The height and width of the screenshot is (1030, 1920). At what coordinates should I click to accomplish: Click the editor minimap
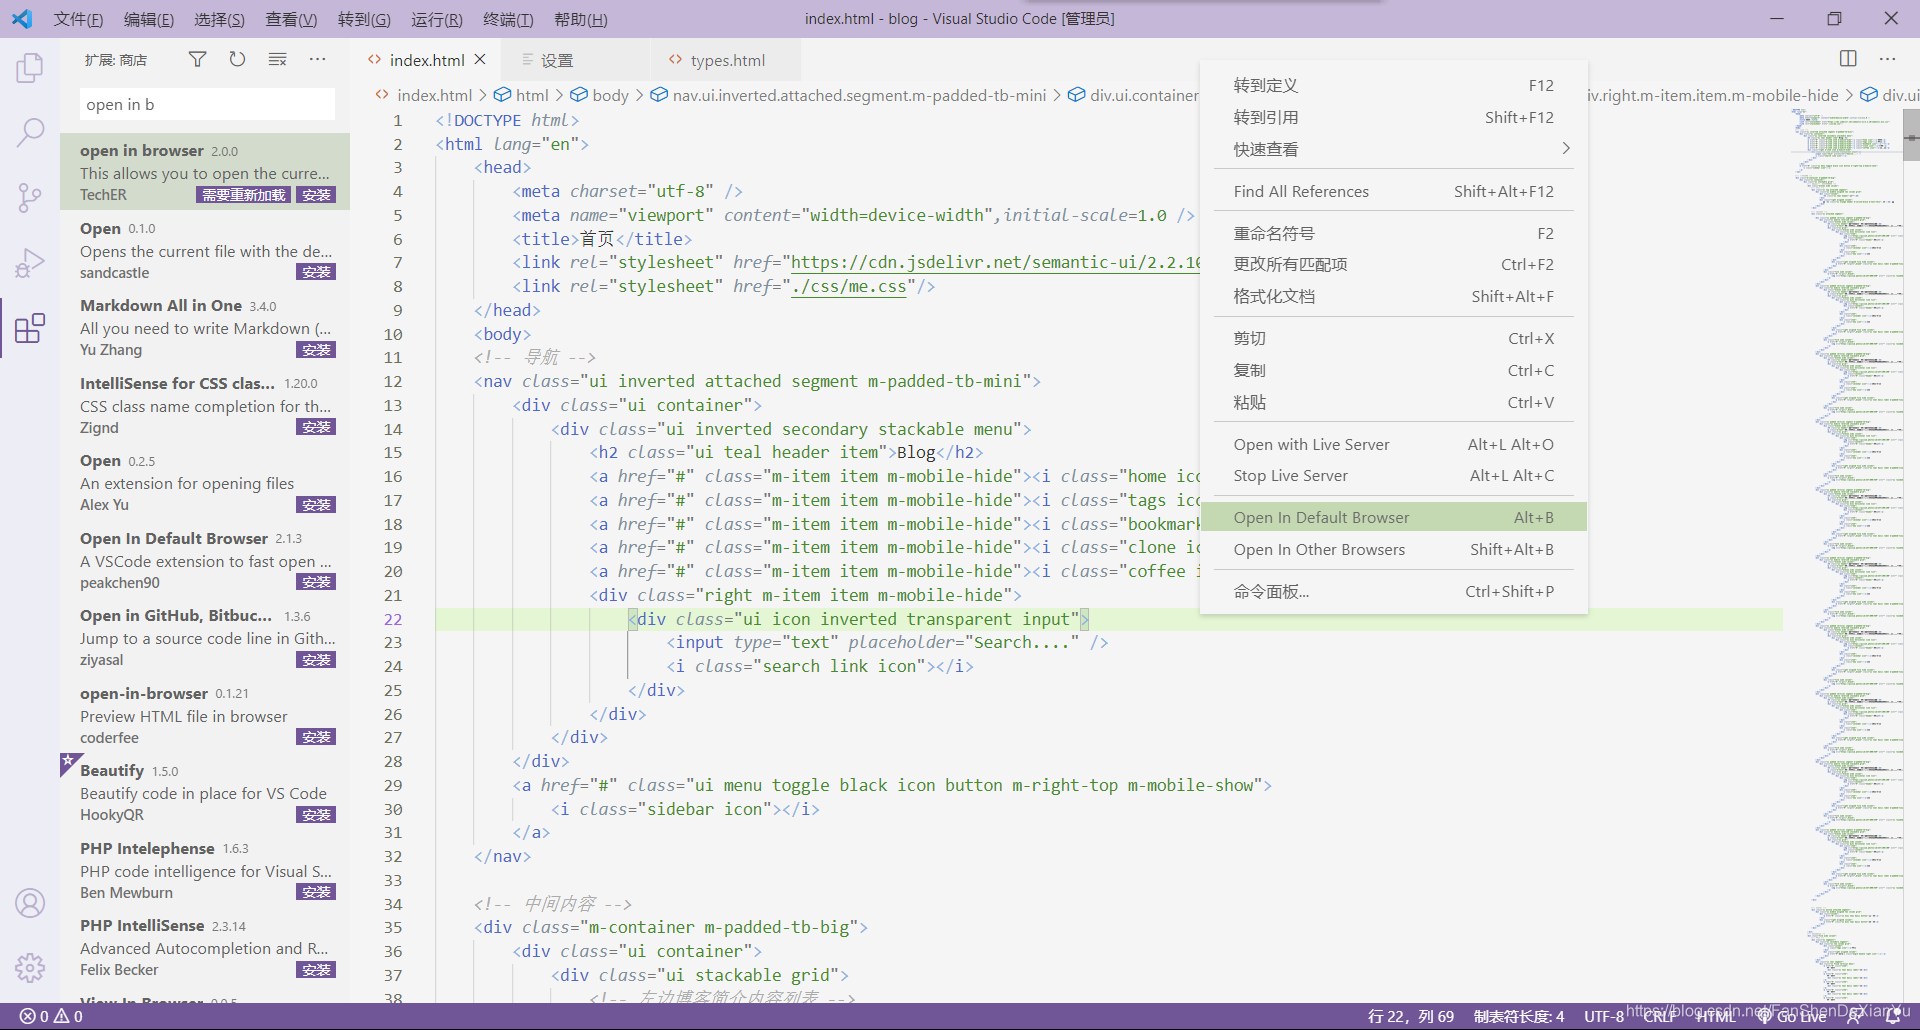pos(1846,556)
